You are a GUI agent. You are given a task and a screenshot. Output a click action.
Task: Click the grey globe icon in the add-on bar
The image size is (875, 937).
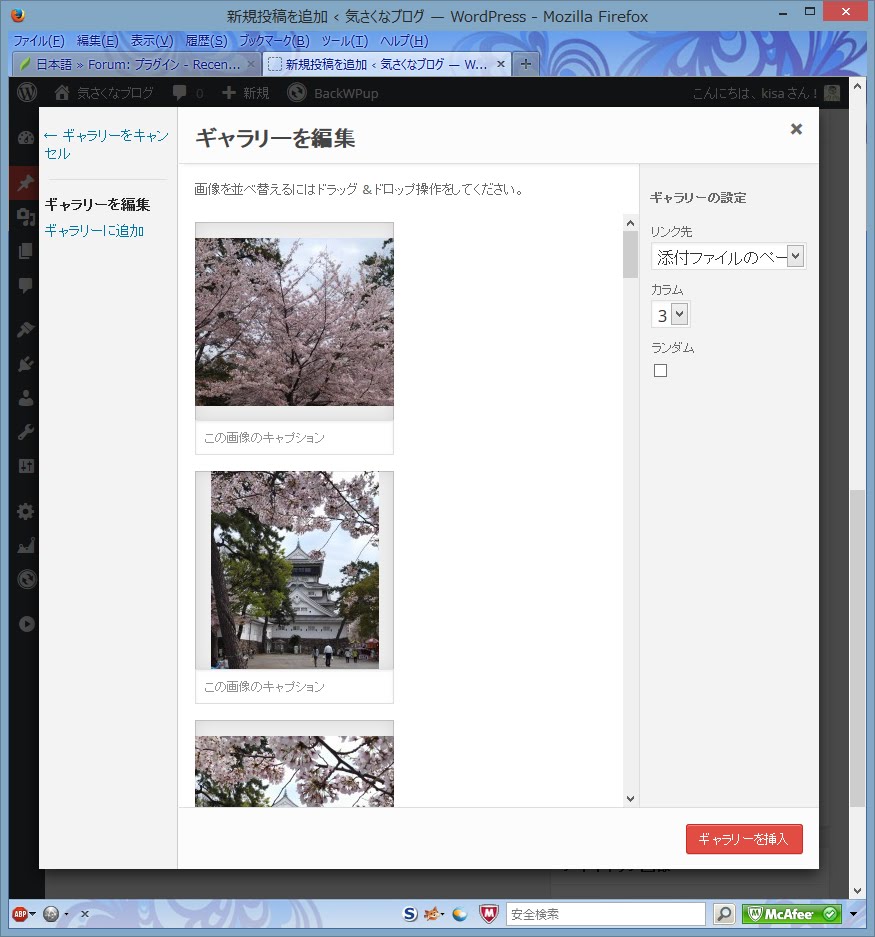51,914
